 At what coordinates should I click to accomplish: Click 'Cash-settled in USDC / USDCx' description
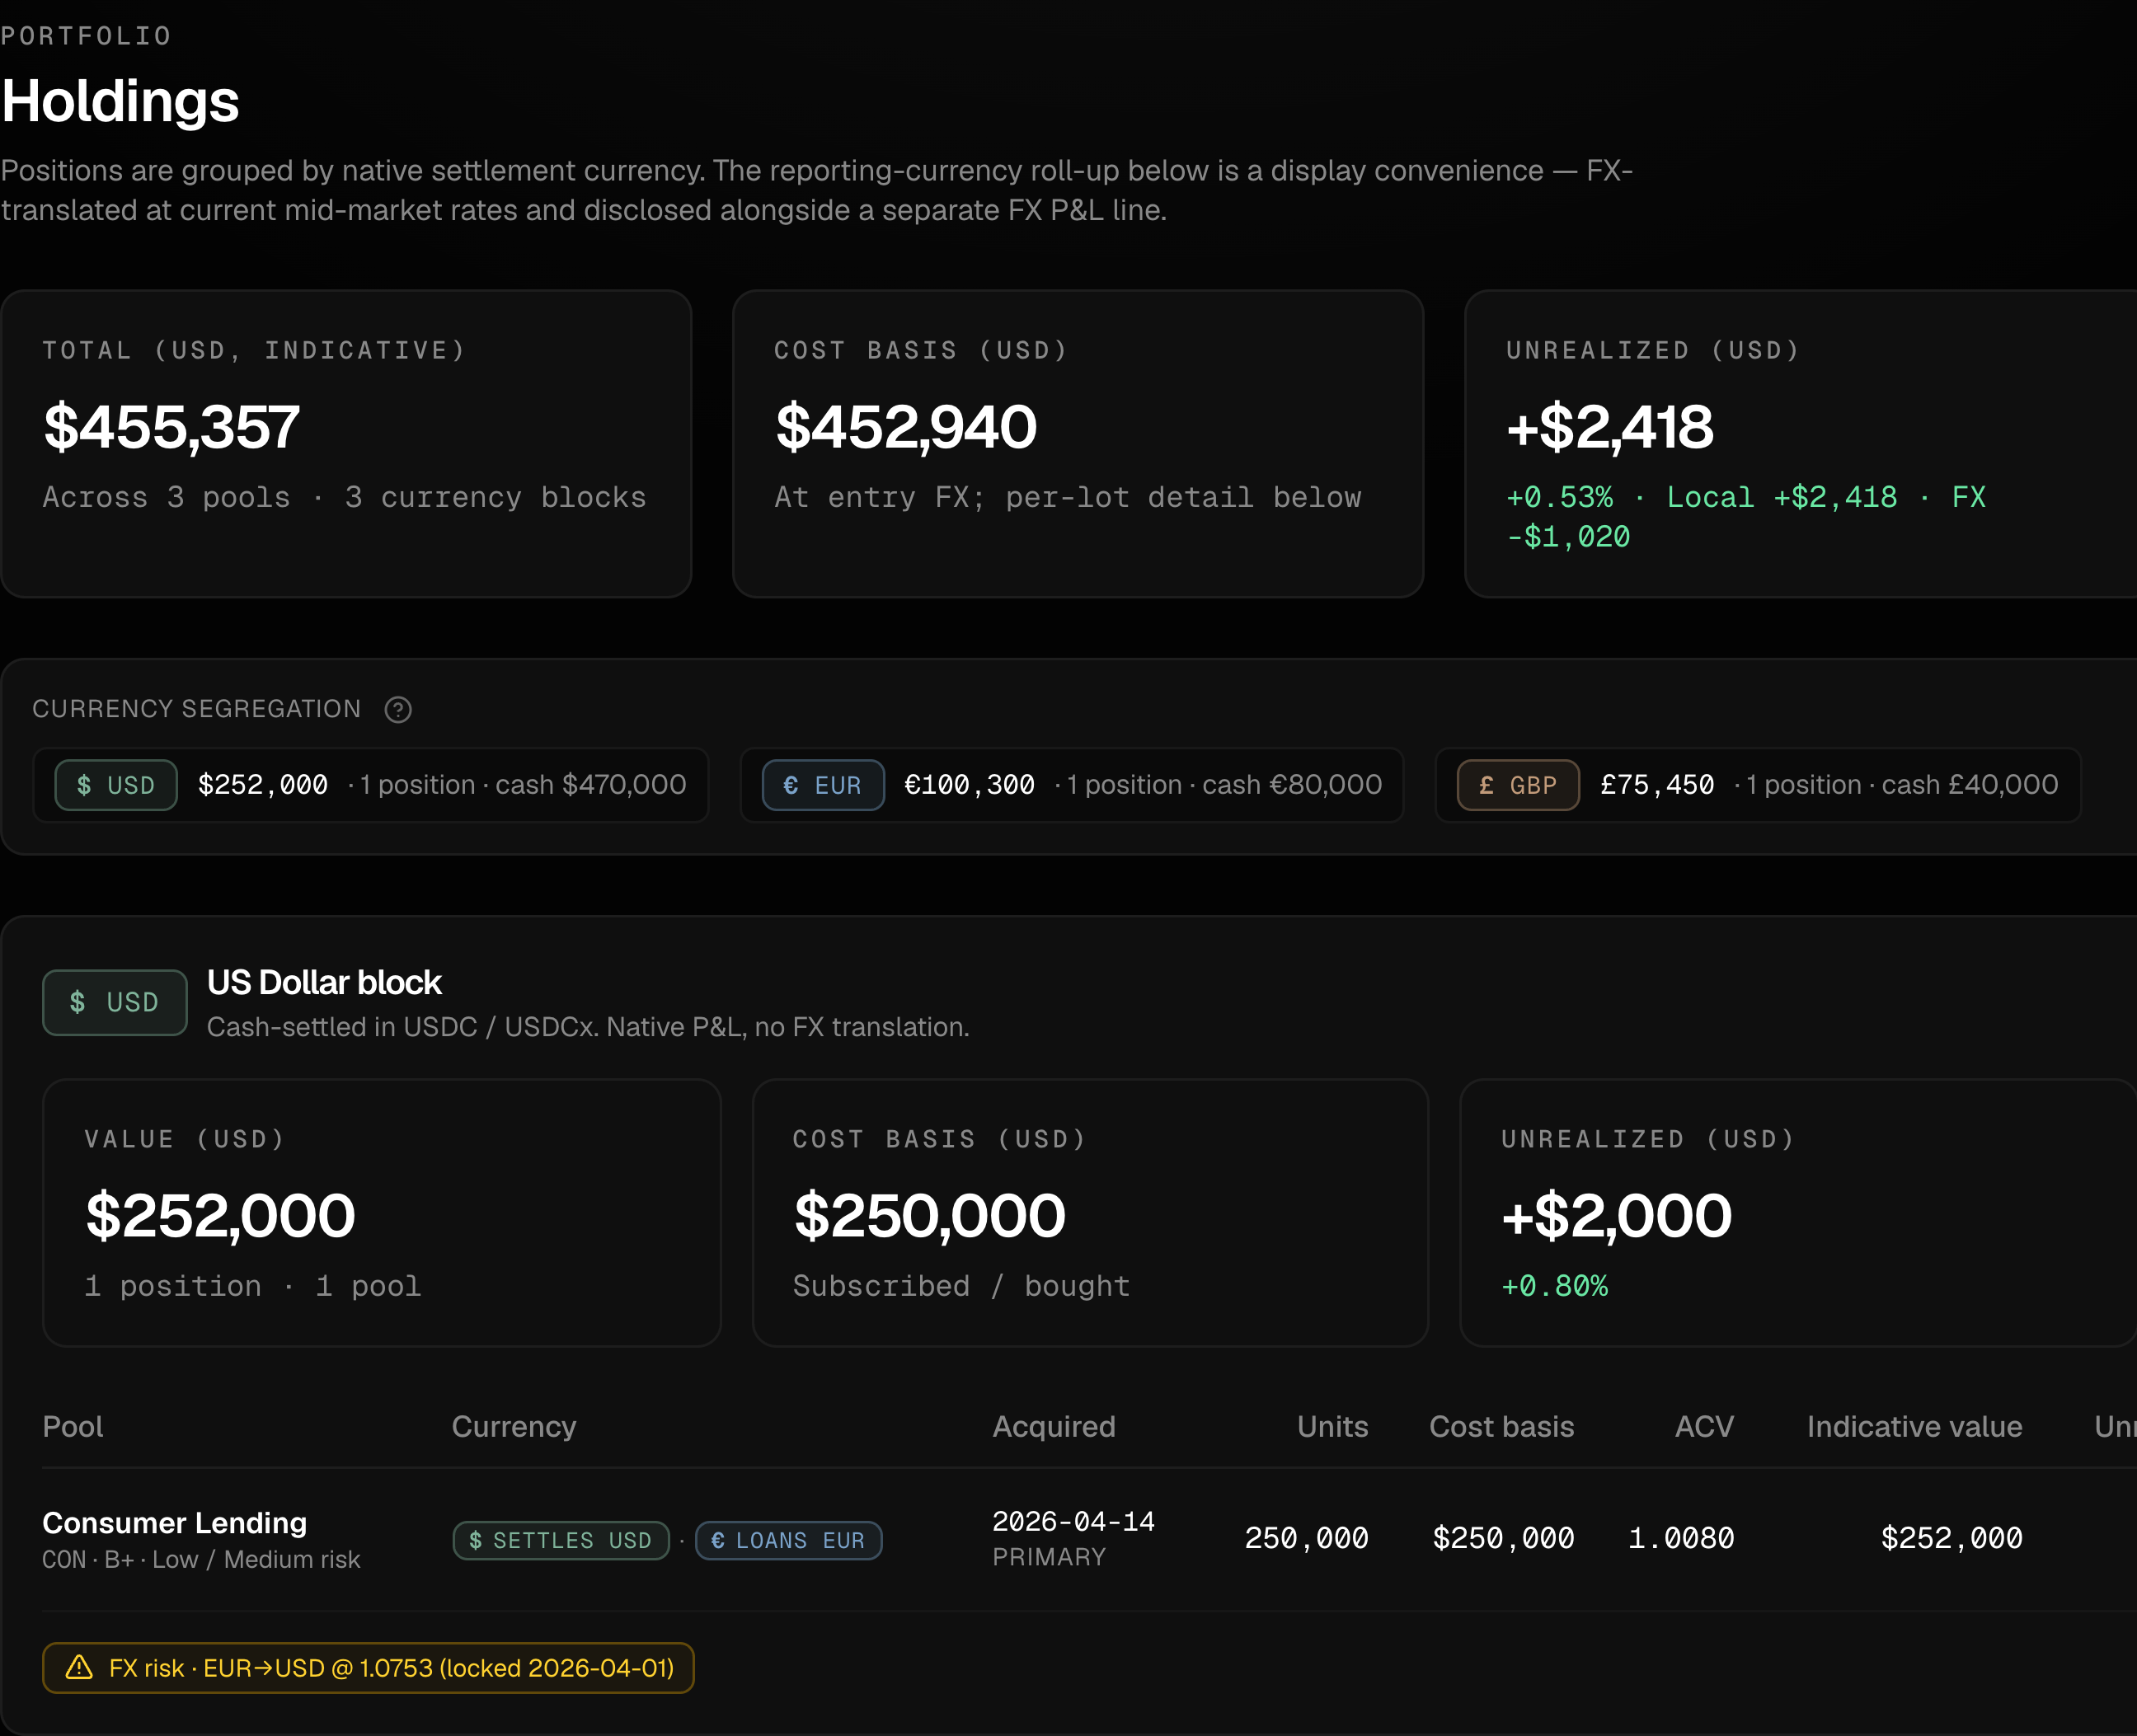tap(588, 1027)
